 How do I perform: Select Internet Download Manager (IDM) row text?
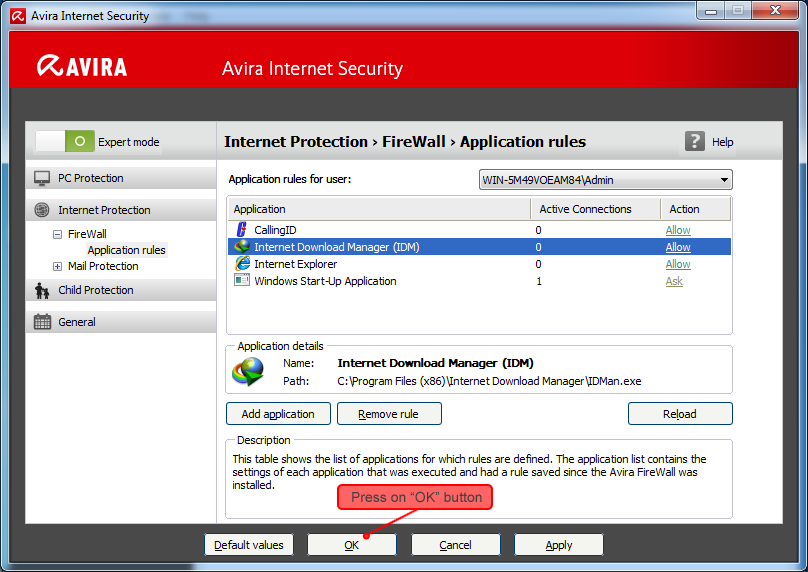(336, 247)
